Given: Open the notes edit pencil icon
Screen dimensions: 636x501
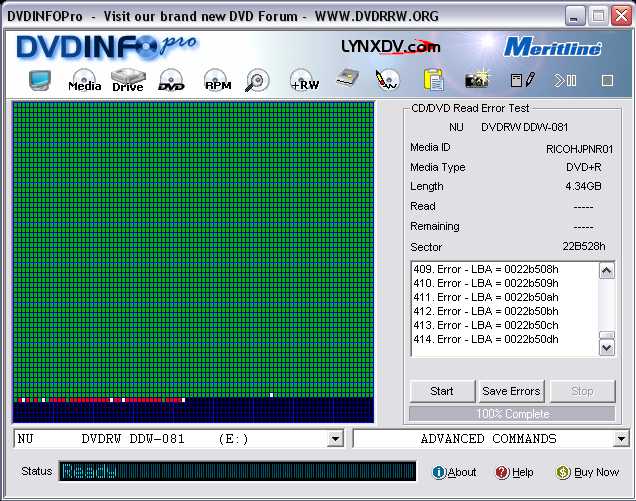Looking at the screenshot, I should click(x=523, y=80).
